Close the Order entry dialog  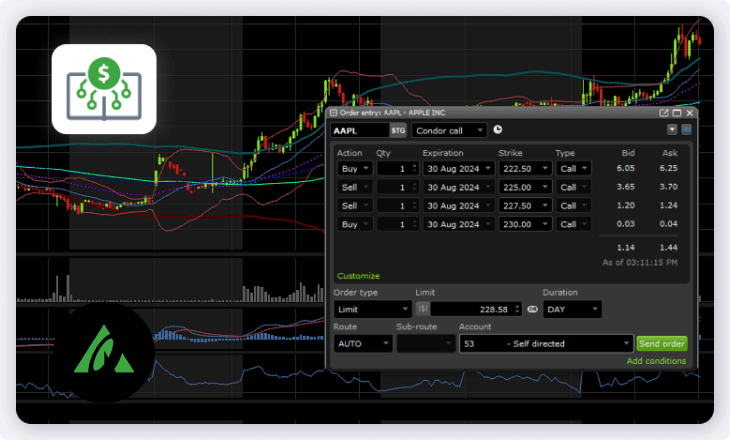pyautogui.click(x=689, y=113)
